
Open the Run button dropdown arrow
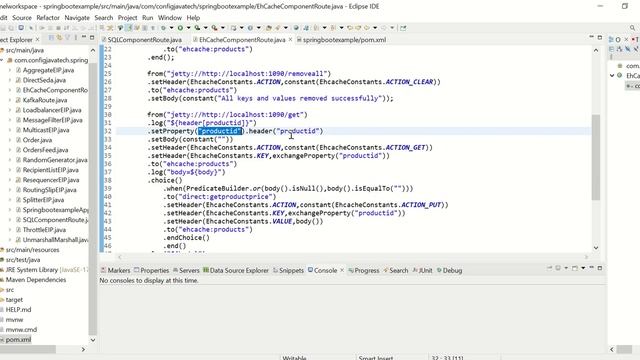[x=188, y=28]
